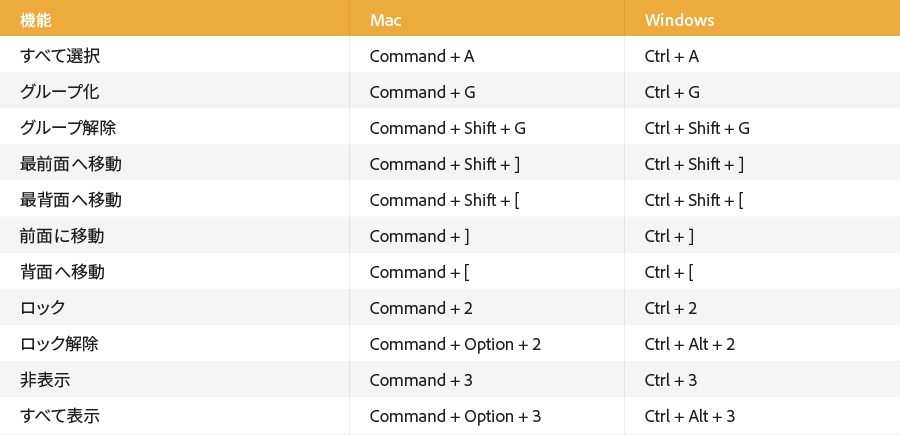Click the Command + Option + 2 cell
Viewport: 900px width, 435px height.
point(455,344)
